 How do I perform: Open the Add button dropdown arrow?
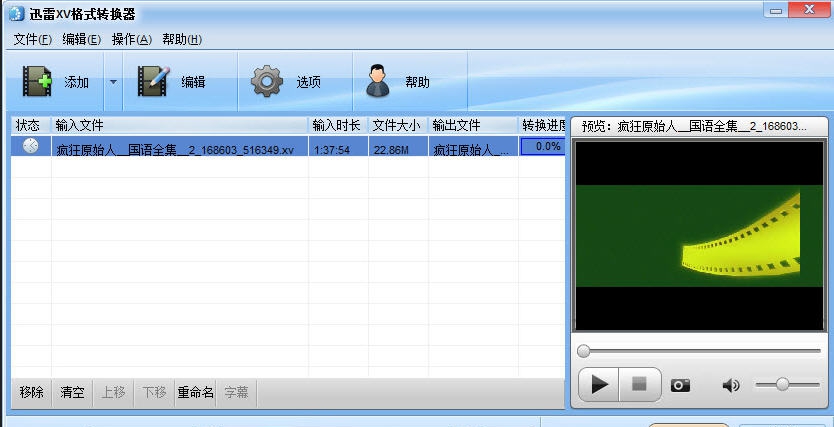pos(113,82)
